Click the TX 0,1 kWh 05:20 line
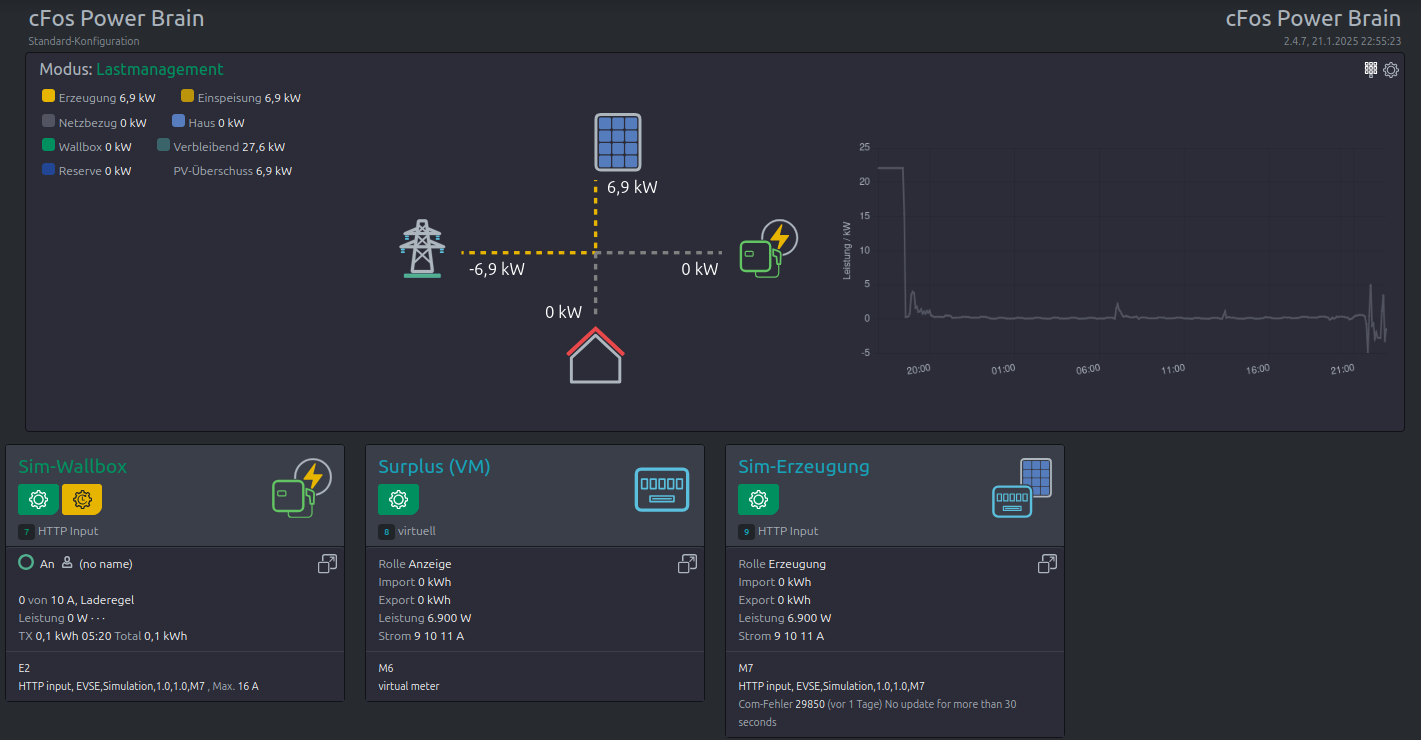The width and height of the screenshot is (1421, 740). [102, 636]
